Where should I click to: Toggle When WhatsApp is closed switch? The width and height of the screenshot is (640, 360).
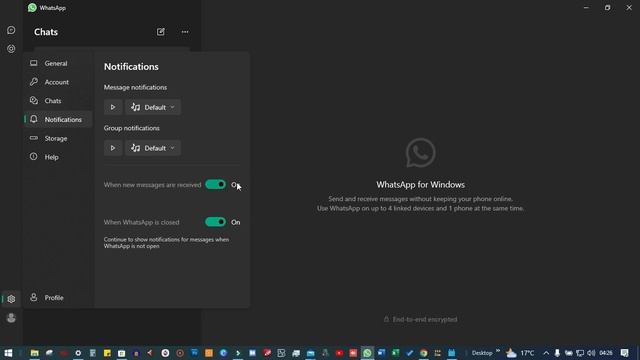[216, 222]
